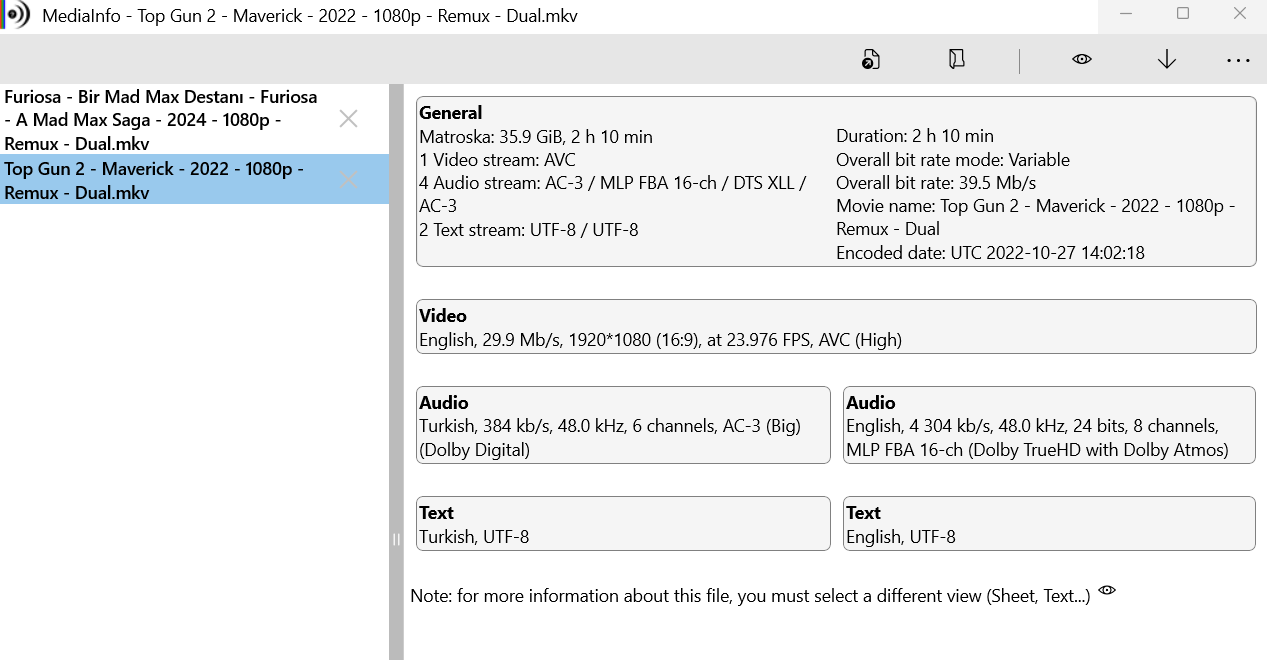Click the "Video" section heading
The width and height of the screenshot is (1267, 660).
(443, 316)
